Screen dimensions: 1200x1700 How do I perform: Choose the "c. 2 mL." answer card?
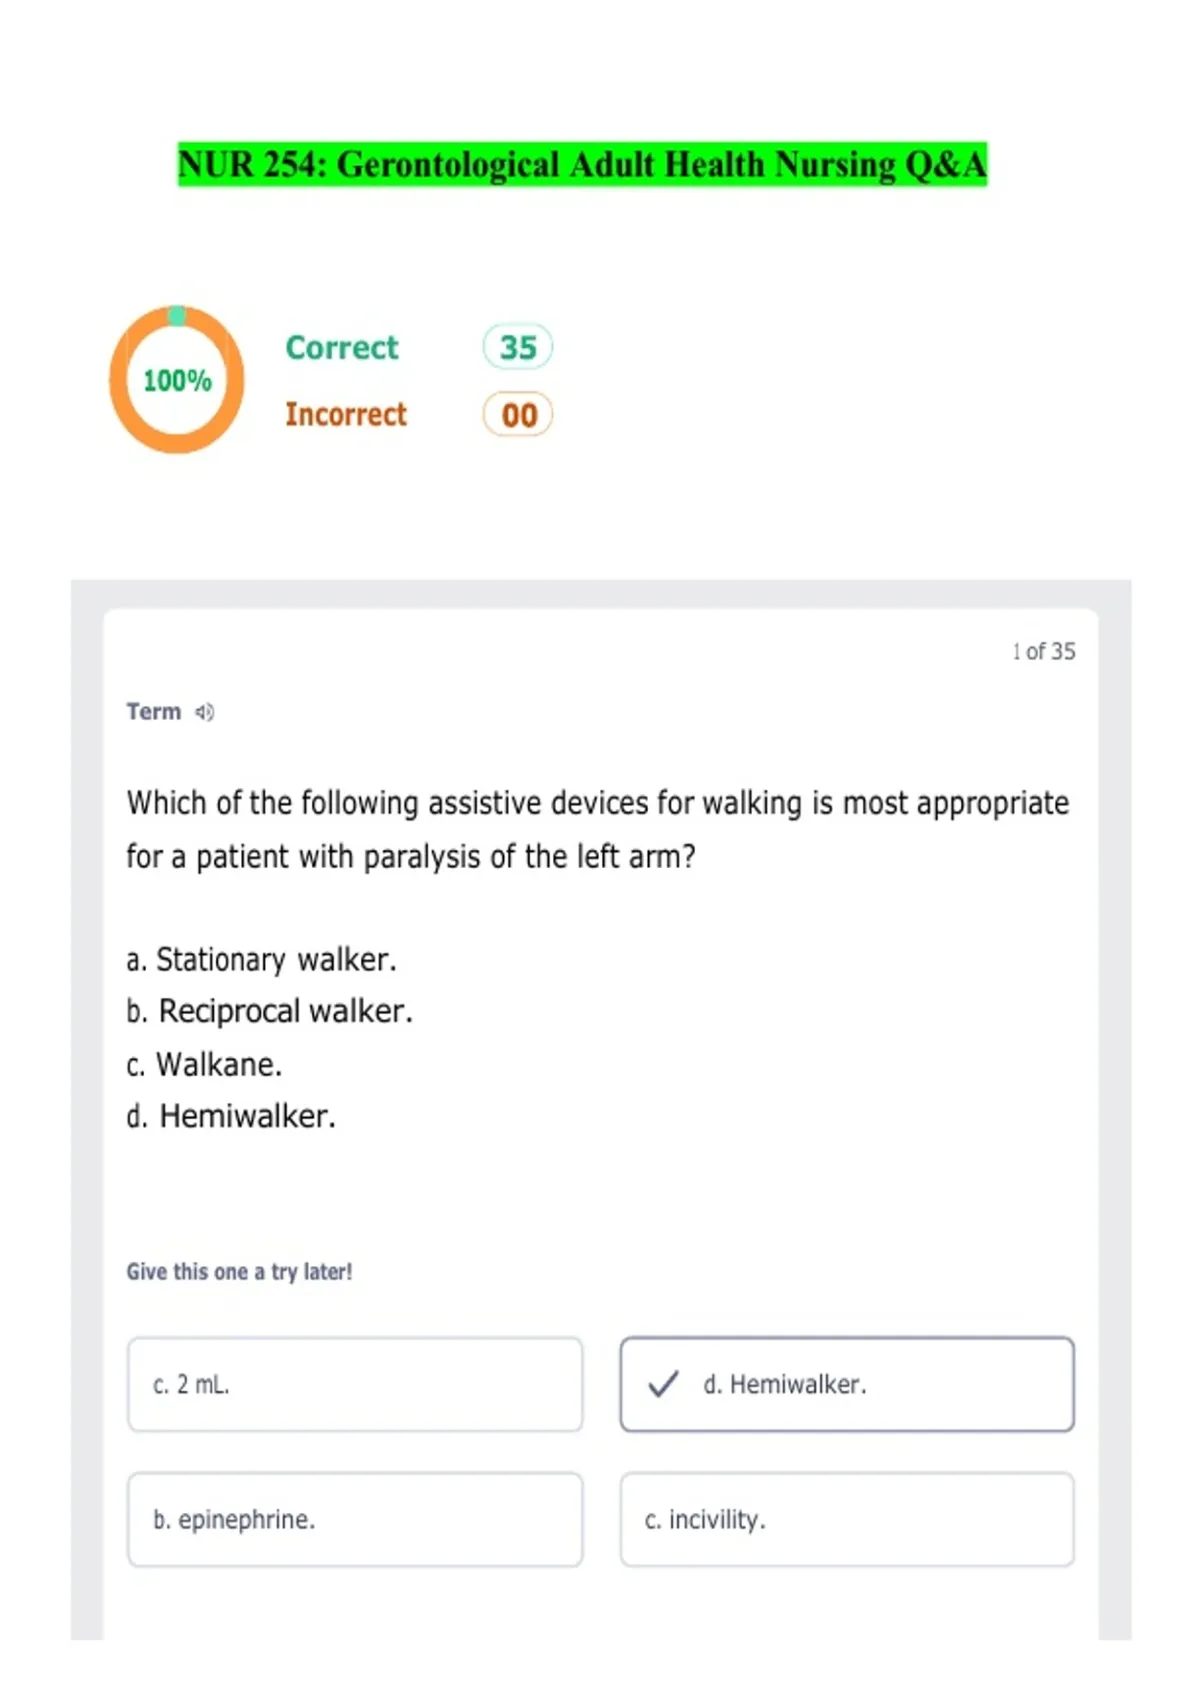[355, 1384]
